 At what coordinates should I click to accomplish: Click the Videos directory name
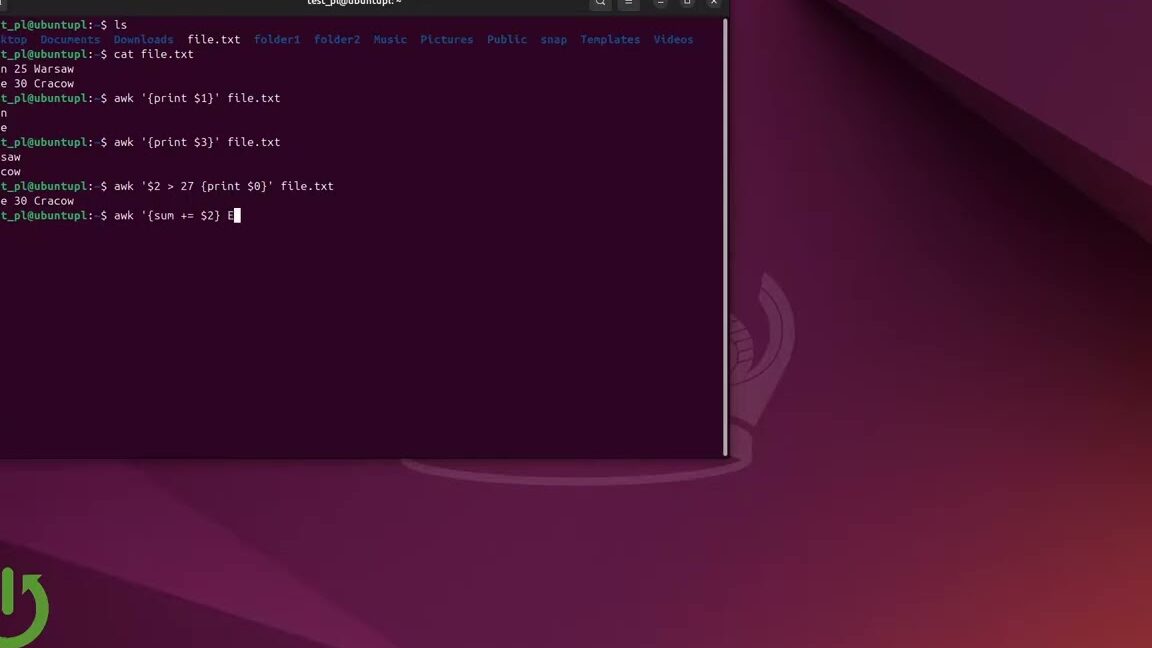[673, 40]
